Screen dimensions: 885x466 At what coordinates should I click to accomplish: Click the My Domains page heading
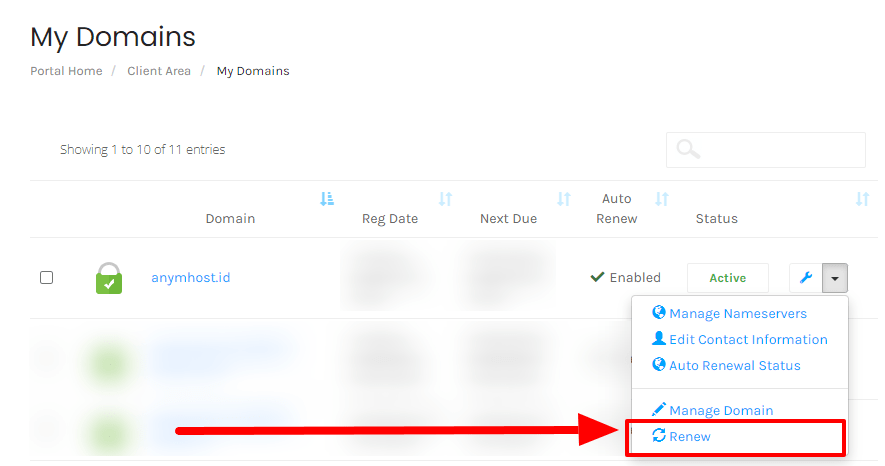113,37
